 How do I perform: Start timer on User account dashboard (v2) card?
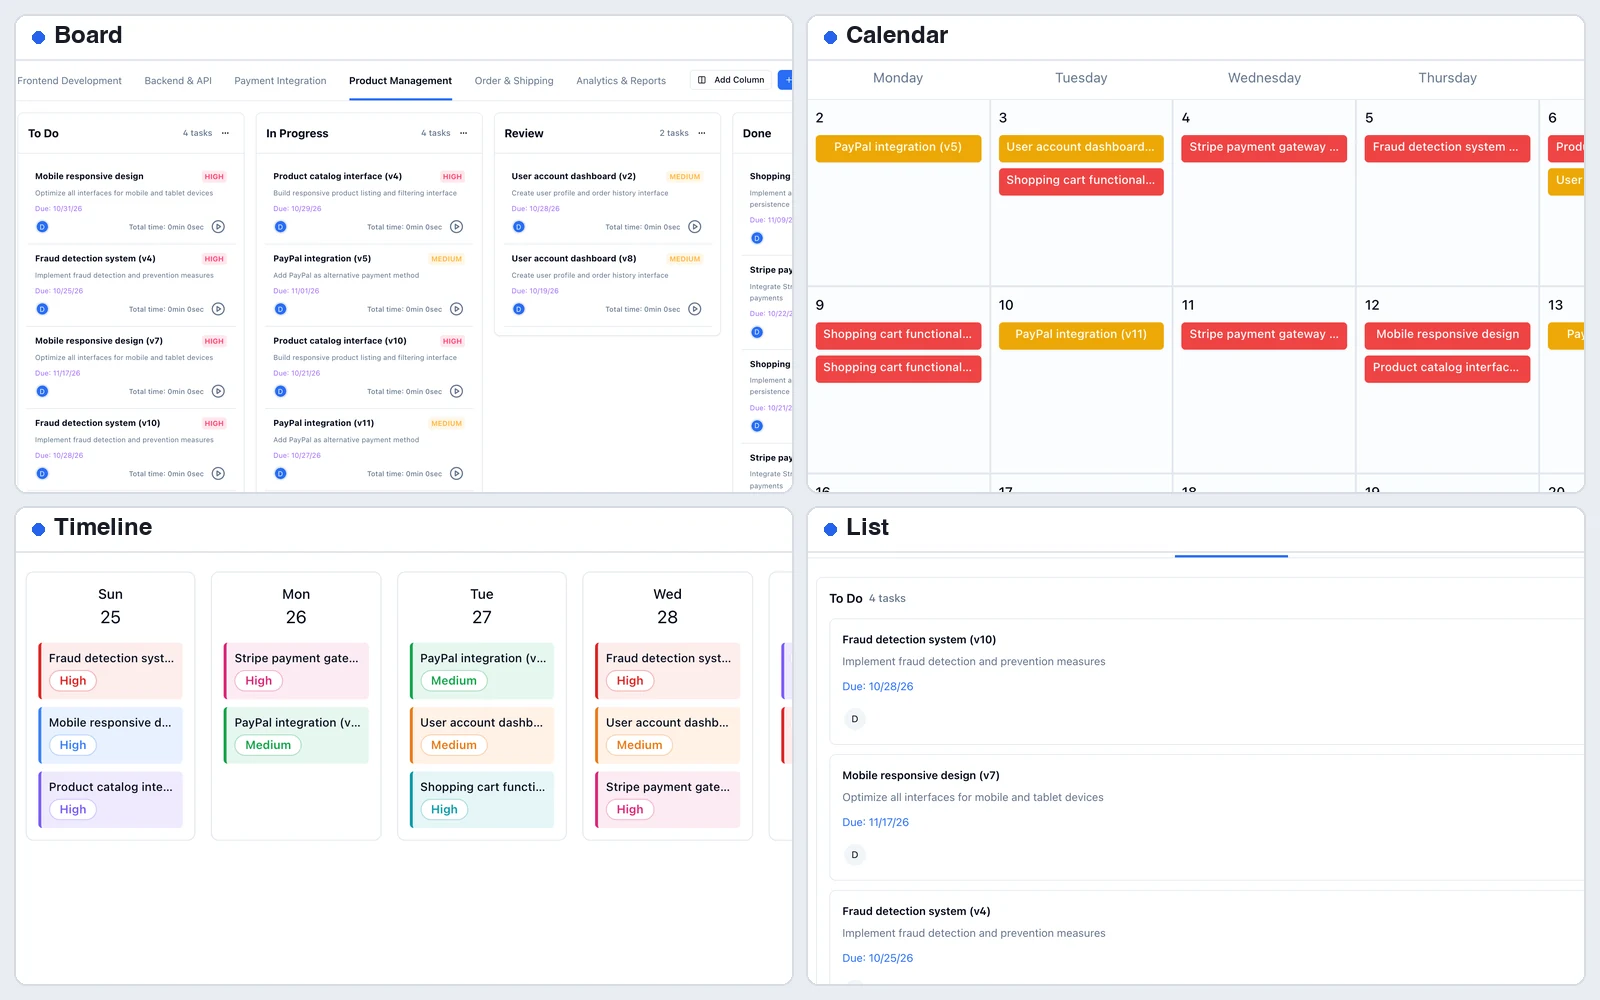tap(695, 227)
